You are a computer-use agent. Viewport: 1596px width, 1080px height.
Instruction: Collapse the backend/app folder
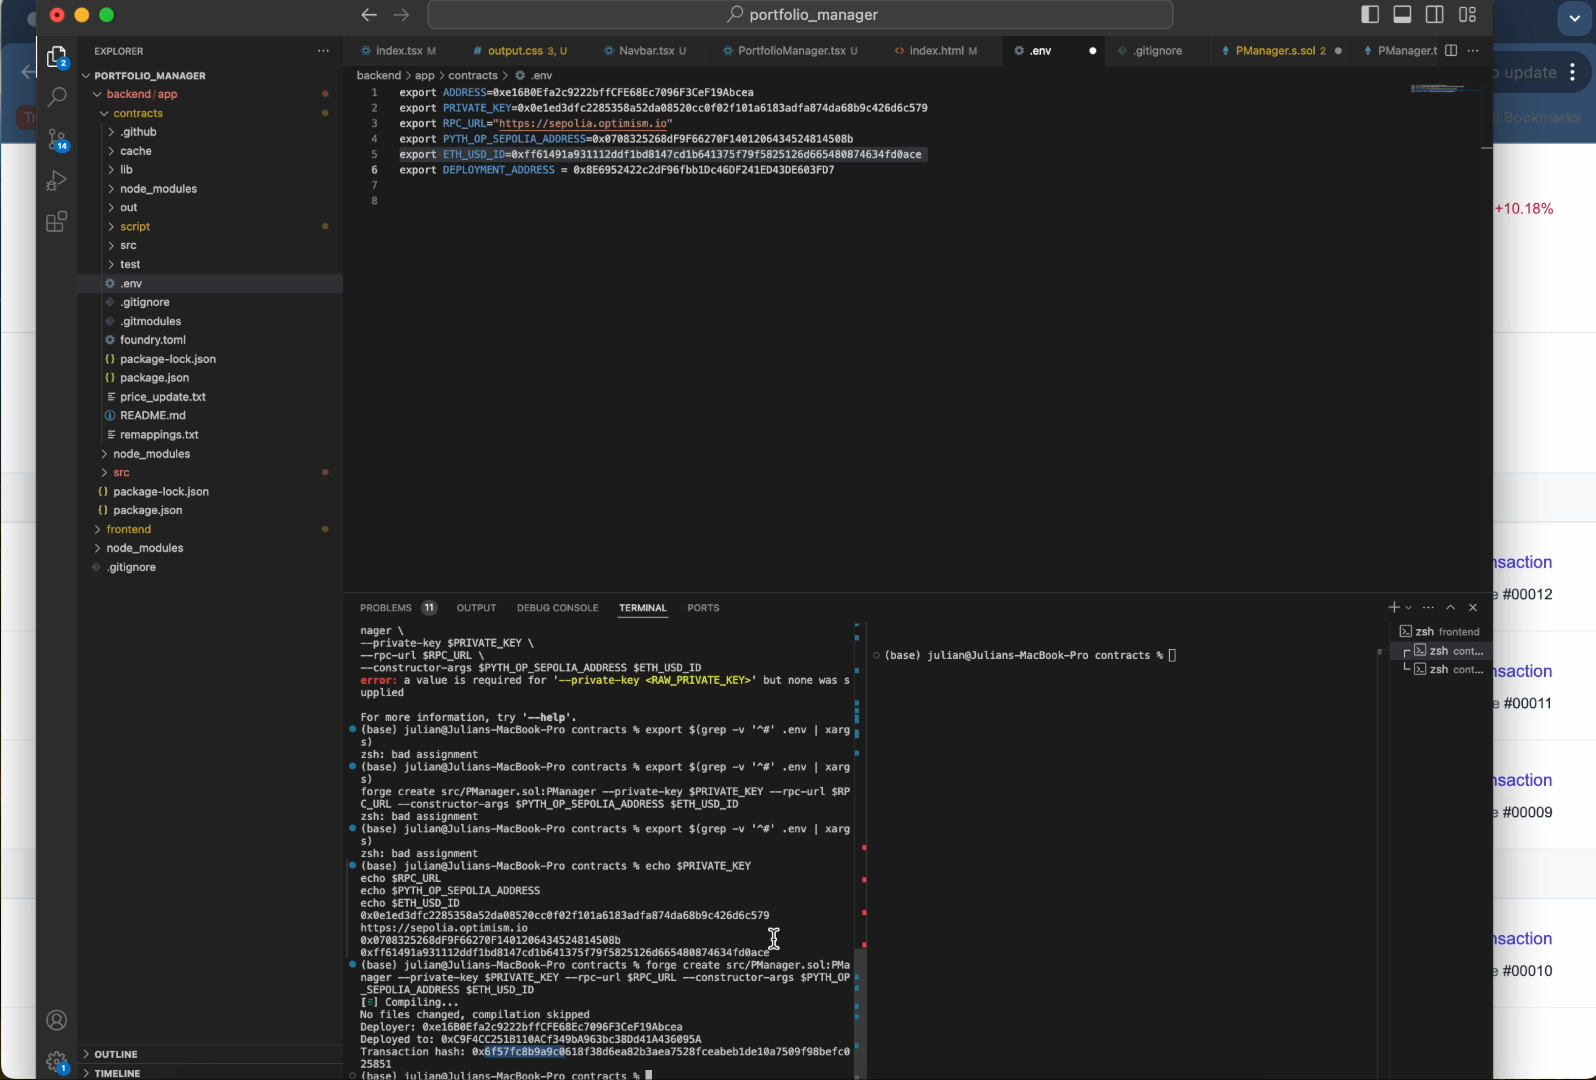(142, 94)
